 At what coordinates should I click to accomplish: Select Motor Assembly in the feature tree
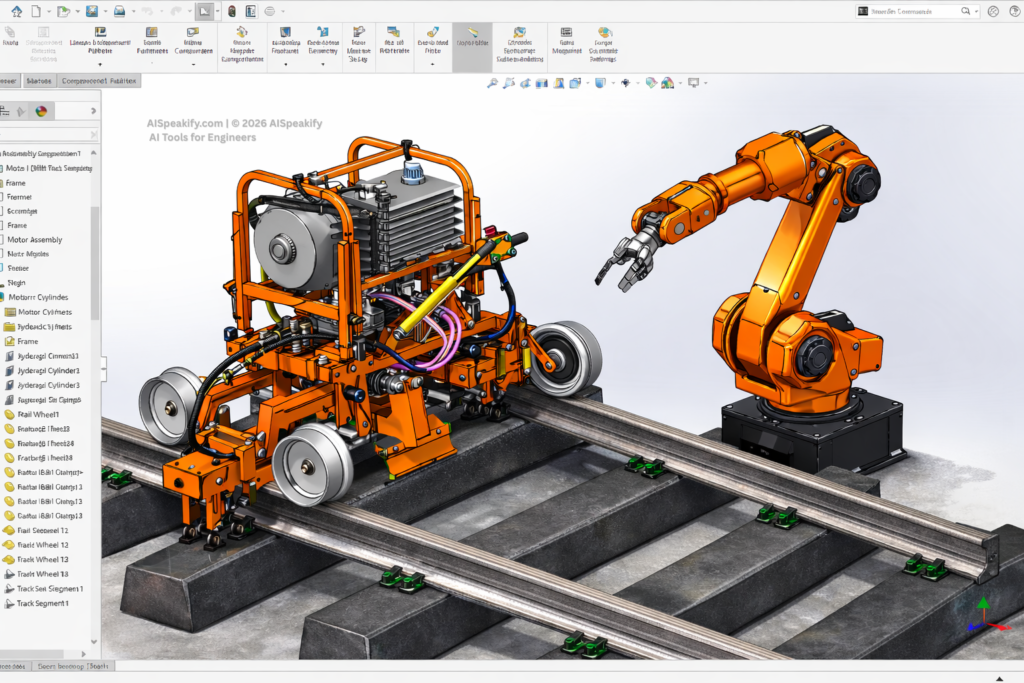click(34, 240)
